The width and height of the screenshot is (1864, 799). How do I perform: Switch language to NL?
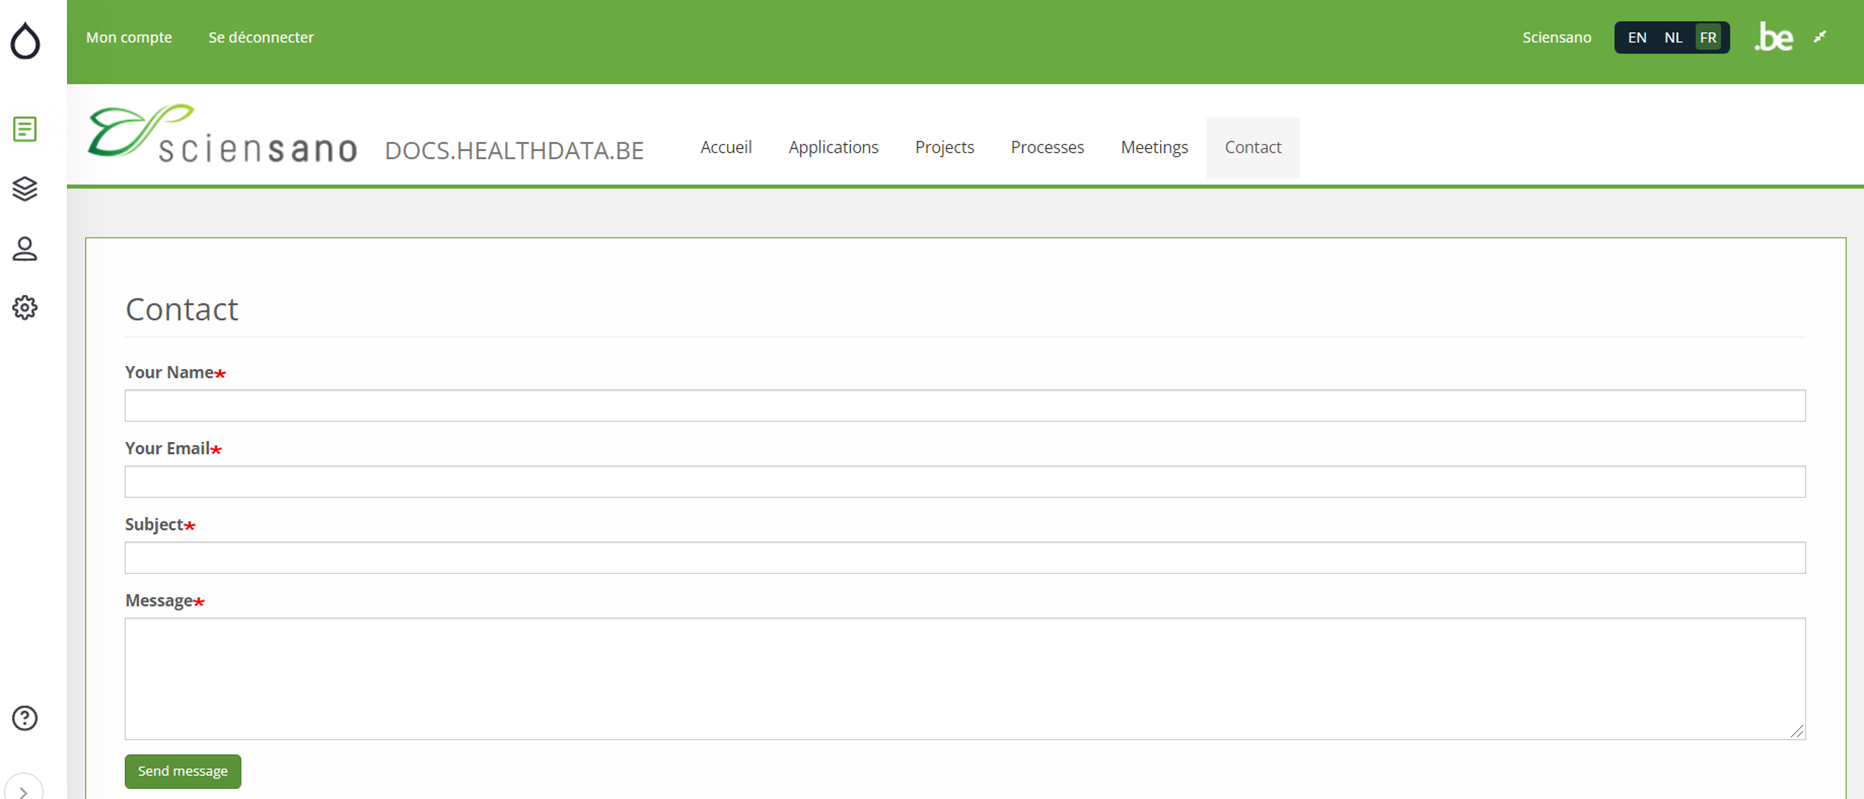[x=1673, y=38]
